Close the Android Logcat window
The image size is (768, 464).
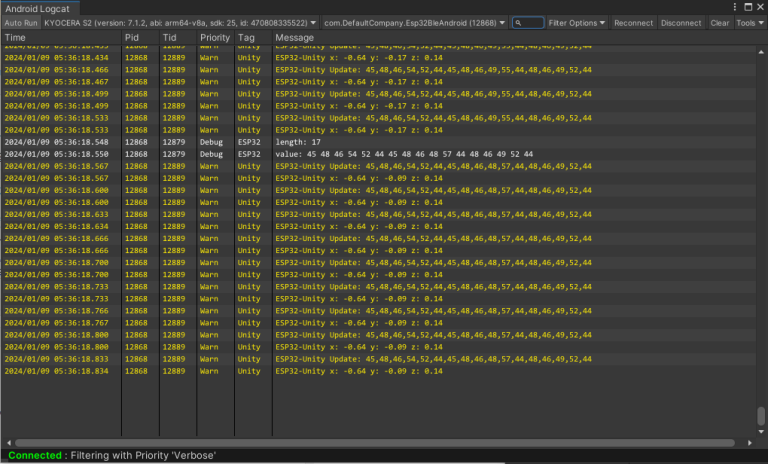760,7
